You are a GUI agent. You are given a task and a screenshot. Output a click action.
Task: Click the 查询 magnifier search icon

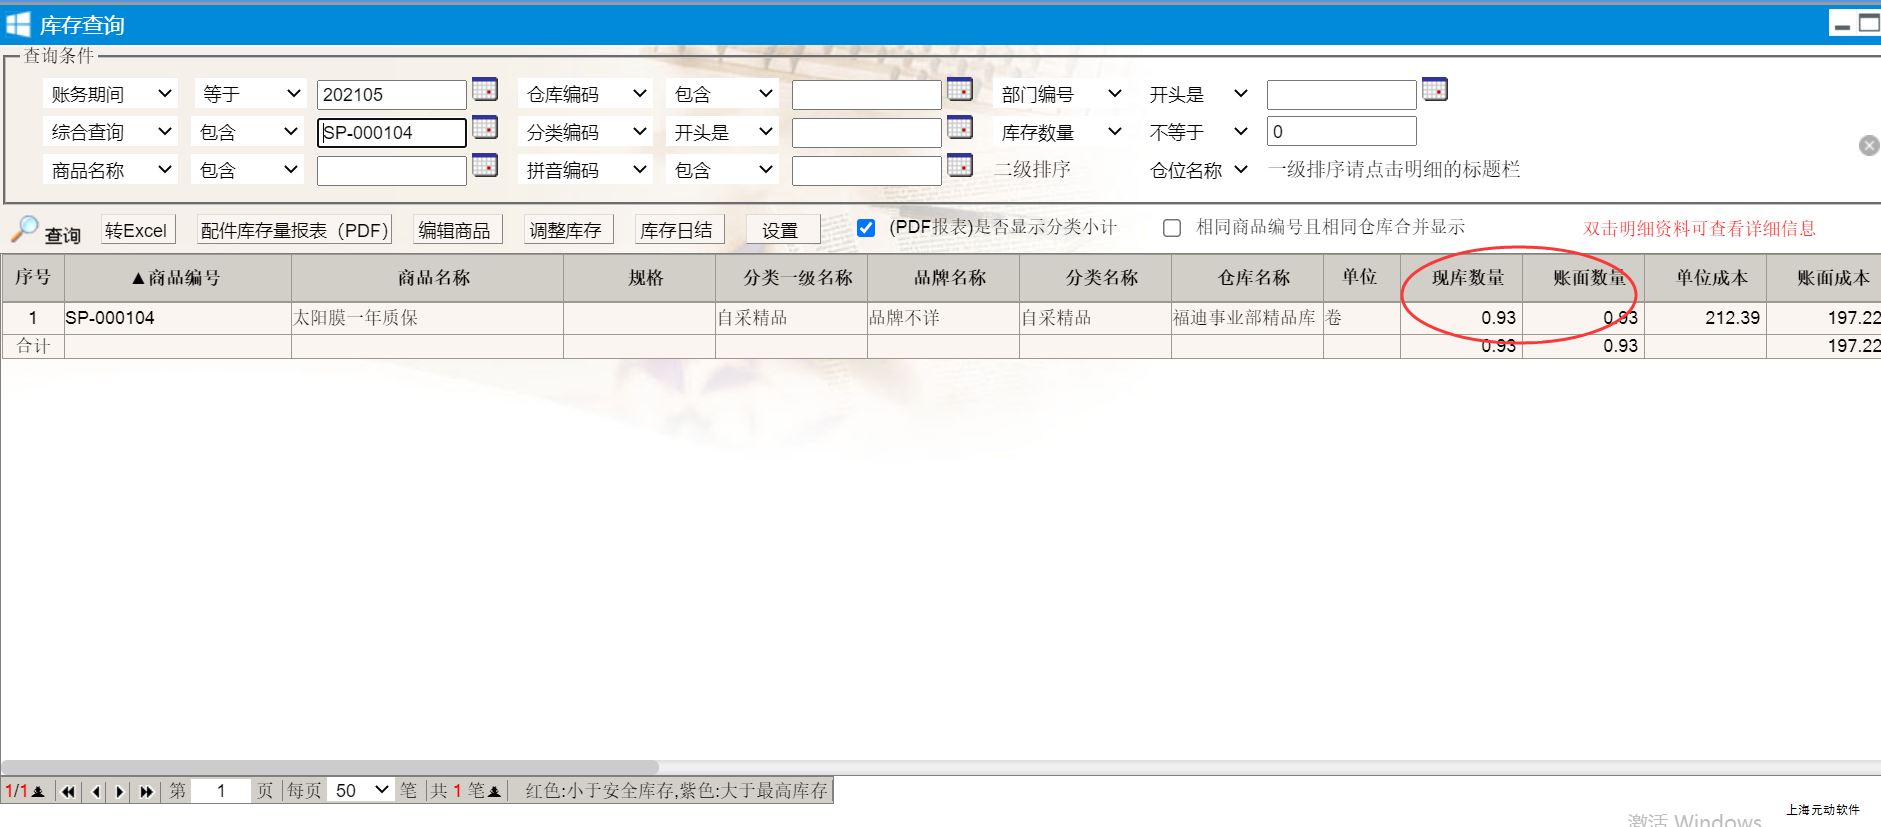(x=25, y=230)
